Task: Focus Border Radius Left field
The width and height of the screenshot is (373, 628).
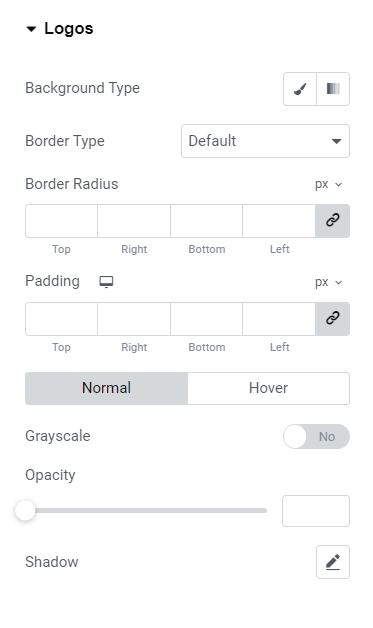Action: click(x=279, y=221)
